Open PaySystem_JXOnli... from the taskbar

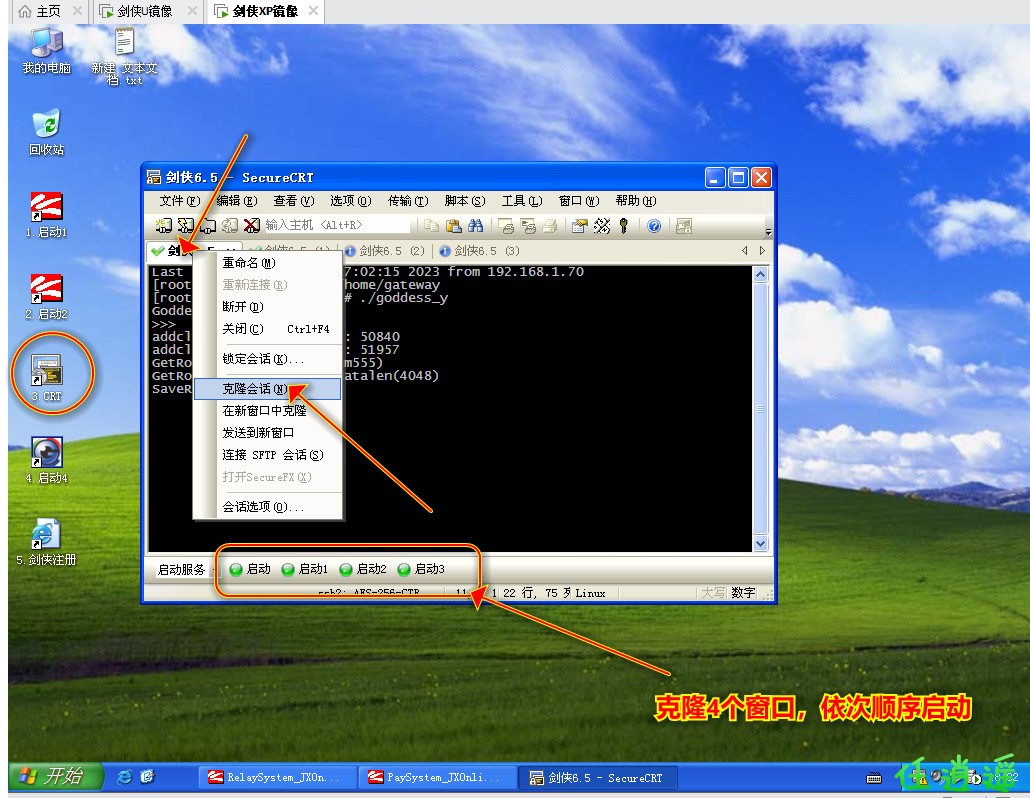point(437,778)
